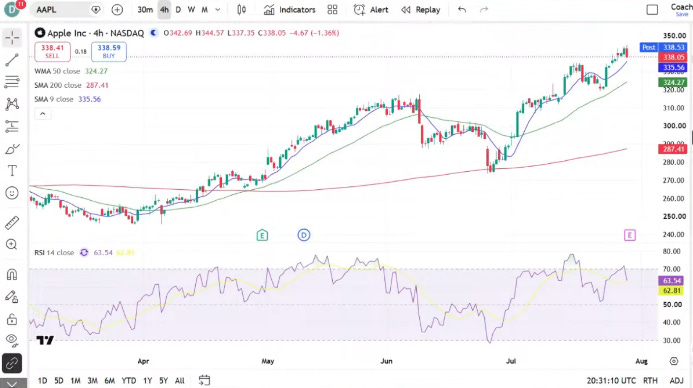Open the blue dividend D marker
The width and height of the screenshot is (693, 388).
pos(304,235)
